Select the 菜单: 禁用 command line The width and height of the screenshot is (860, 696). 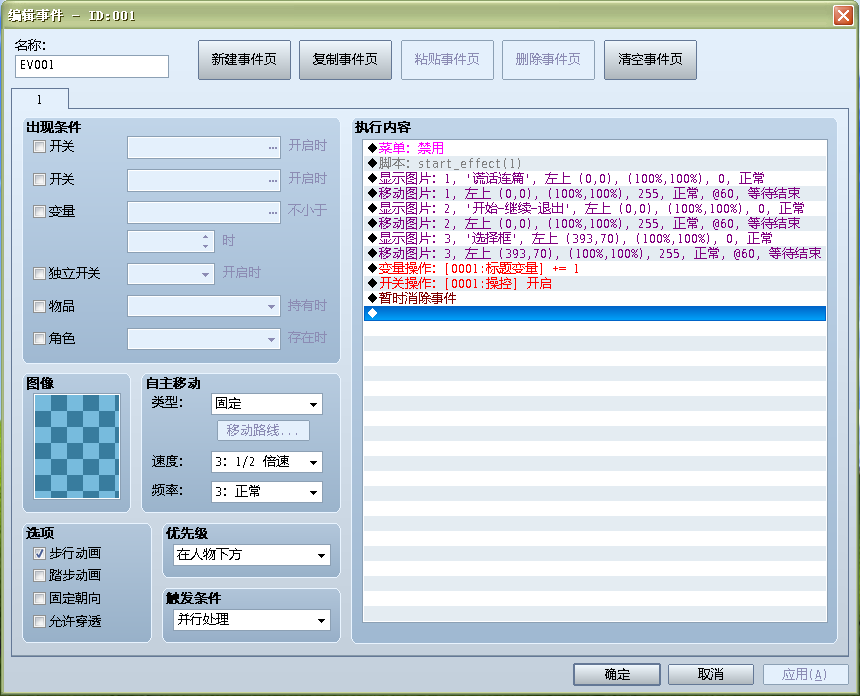coord(595,148)
